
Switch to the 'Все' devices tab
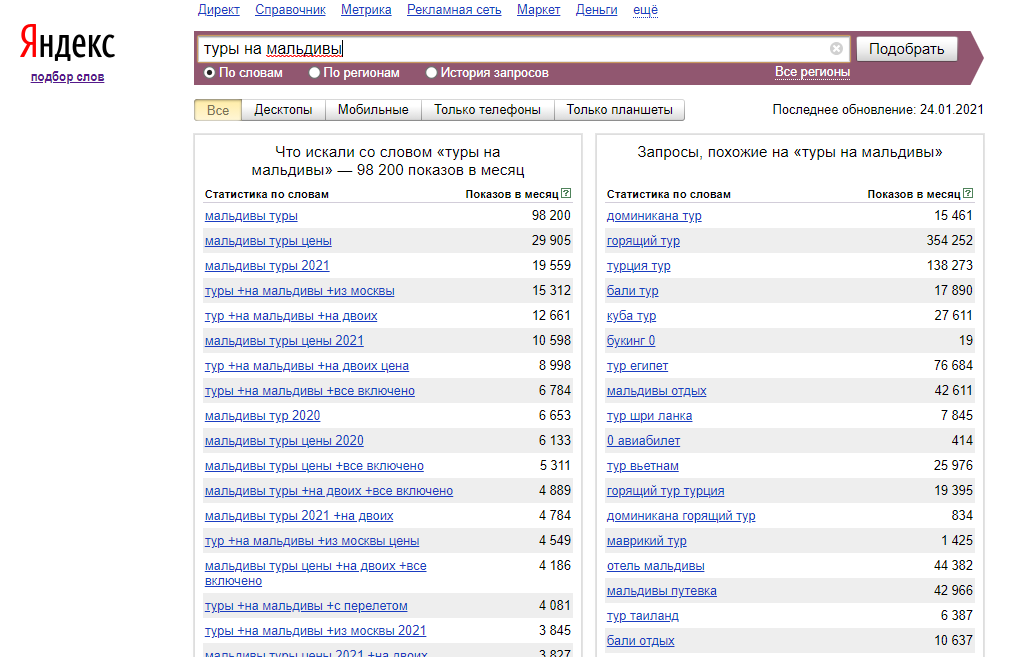pyautogui.click(x=217, y=110)
